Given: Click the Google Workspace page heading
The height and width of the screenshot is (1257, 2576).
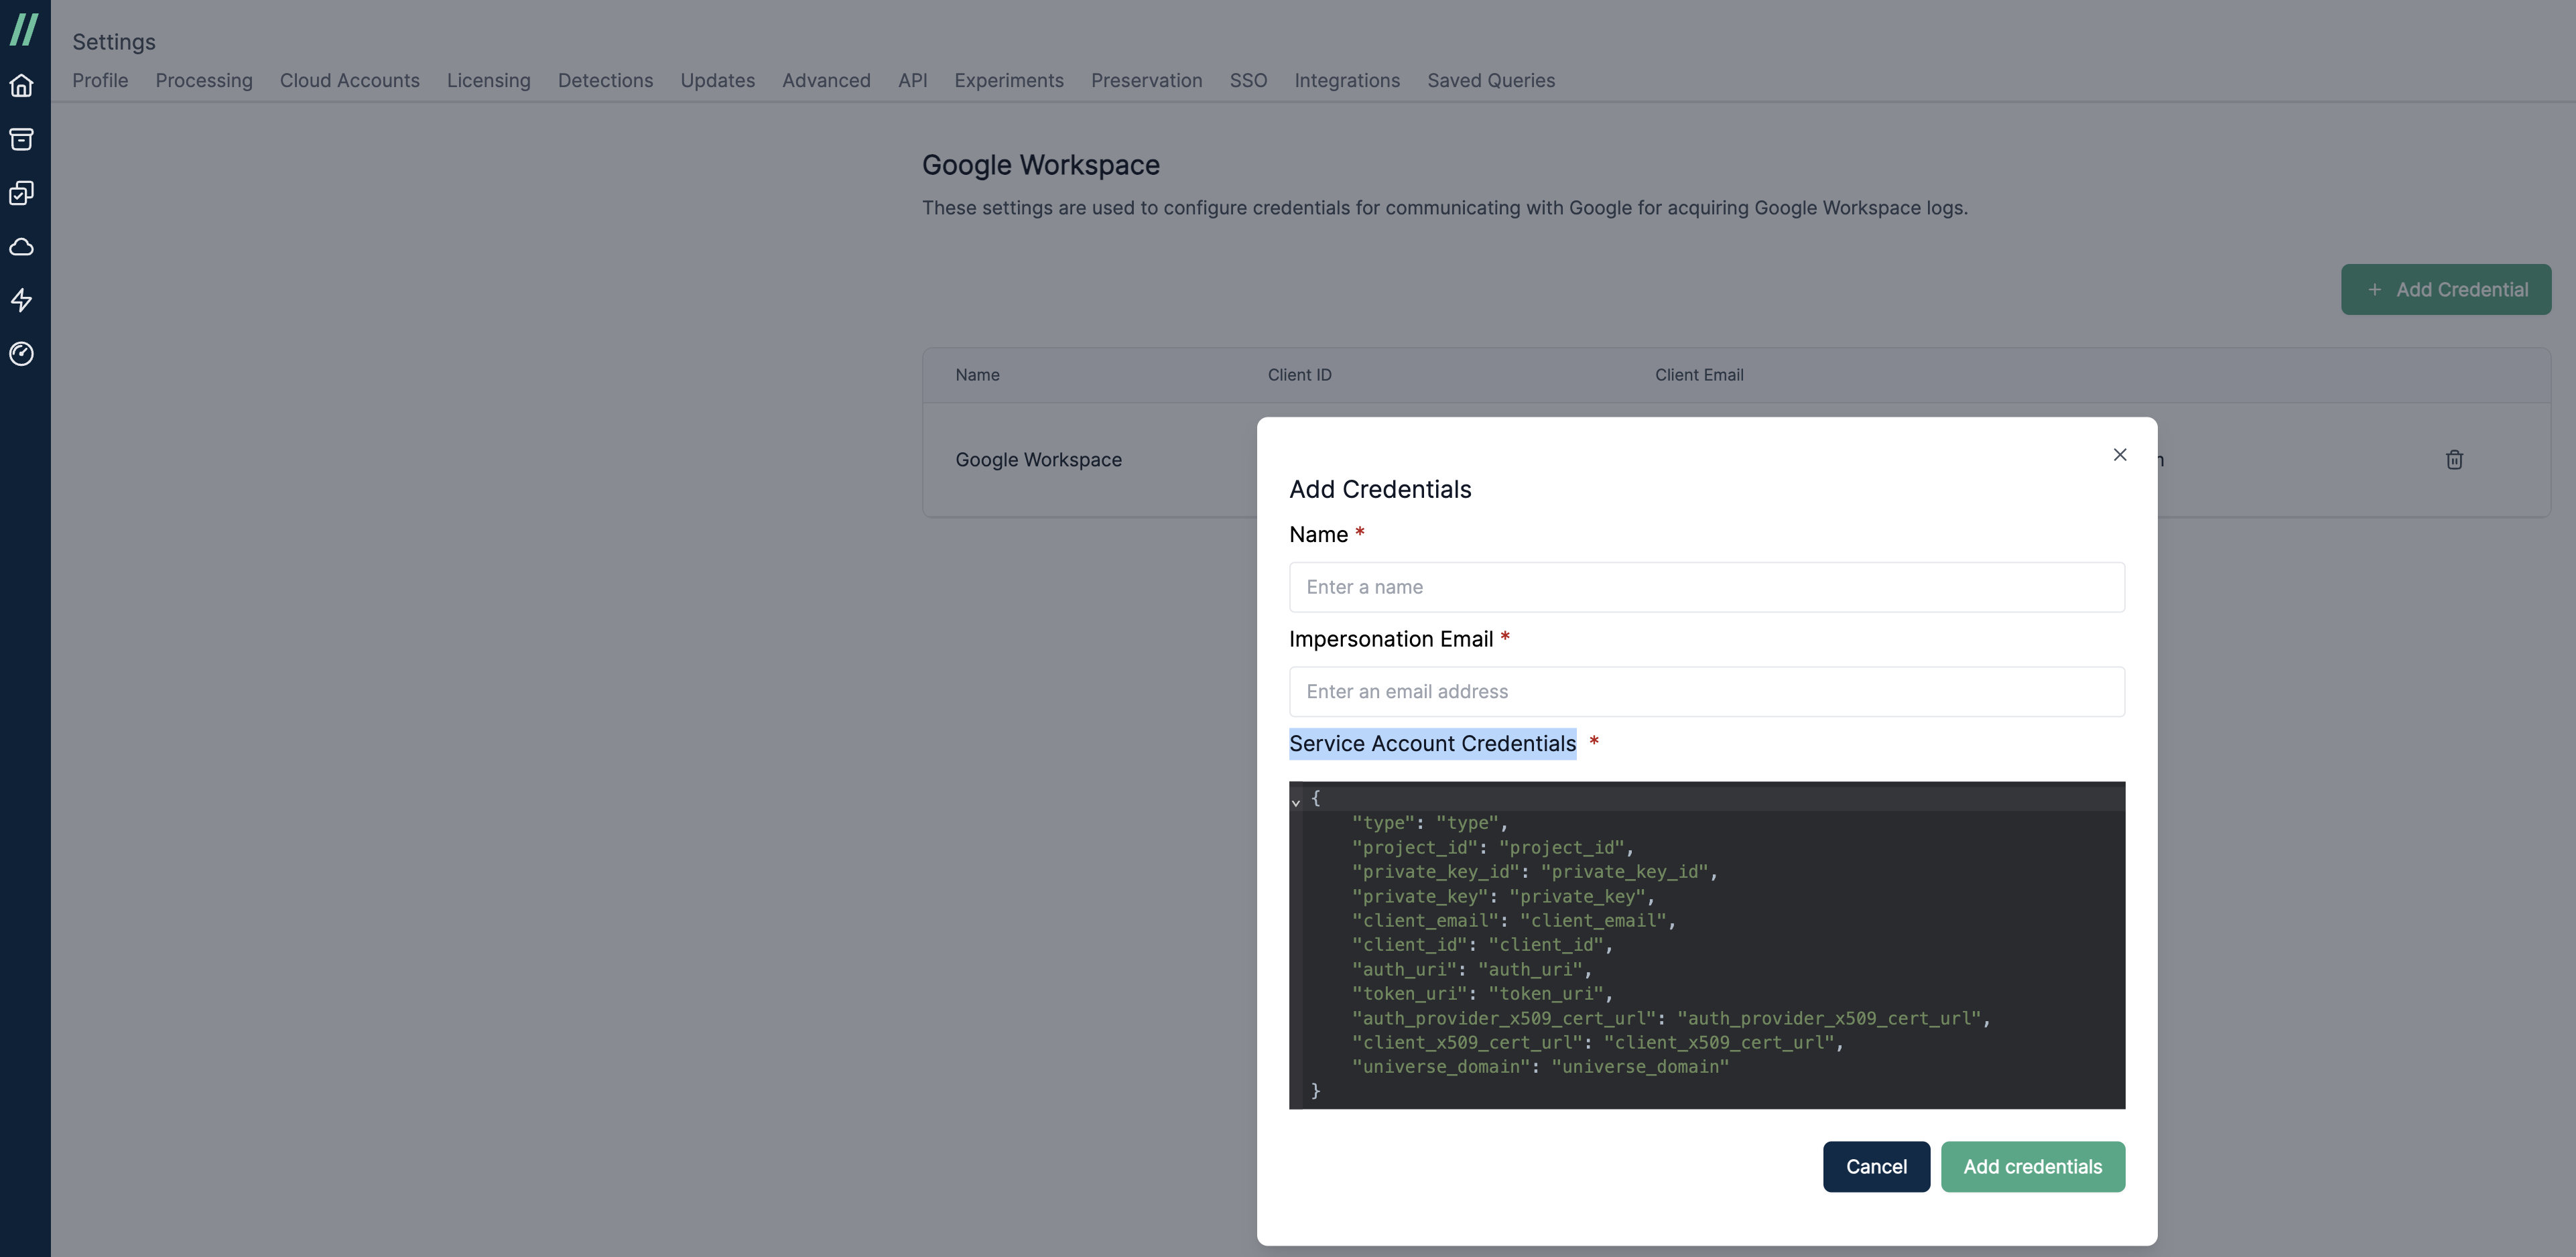Looking at the screenshot, I should [1041, 165].
